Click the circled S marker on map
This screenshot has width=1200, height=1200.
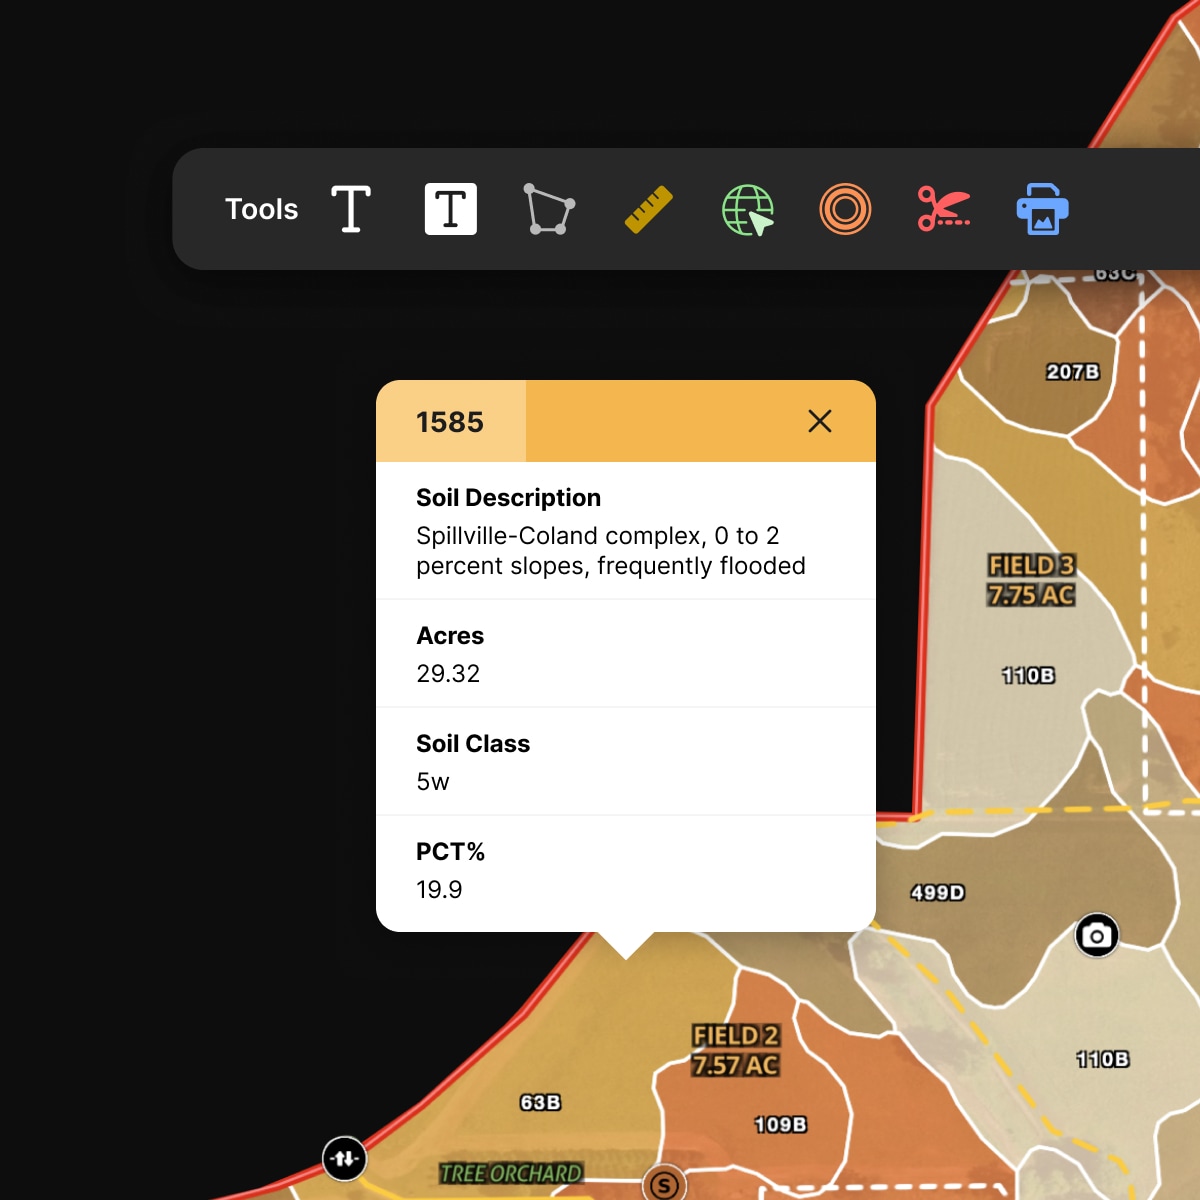click(664, 1185)
